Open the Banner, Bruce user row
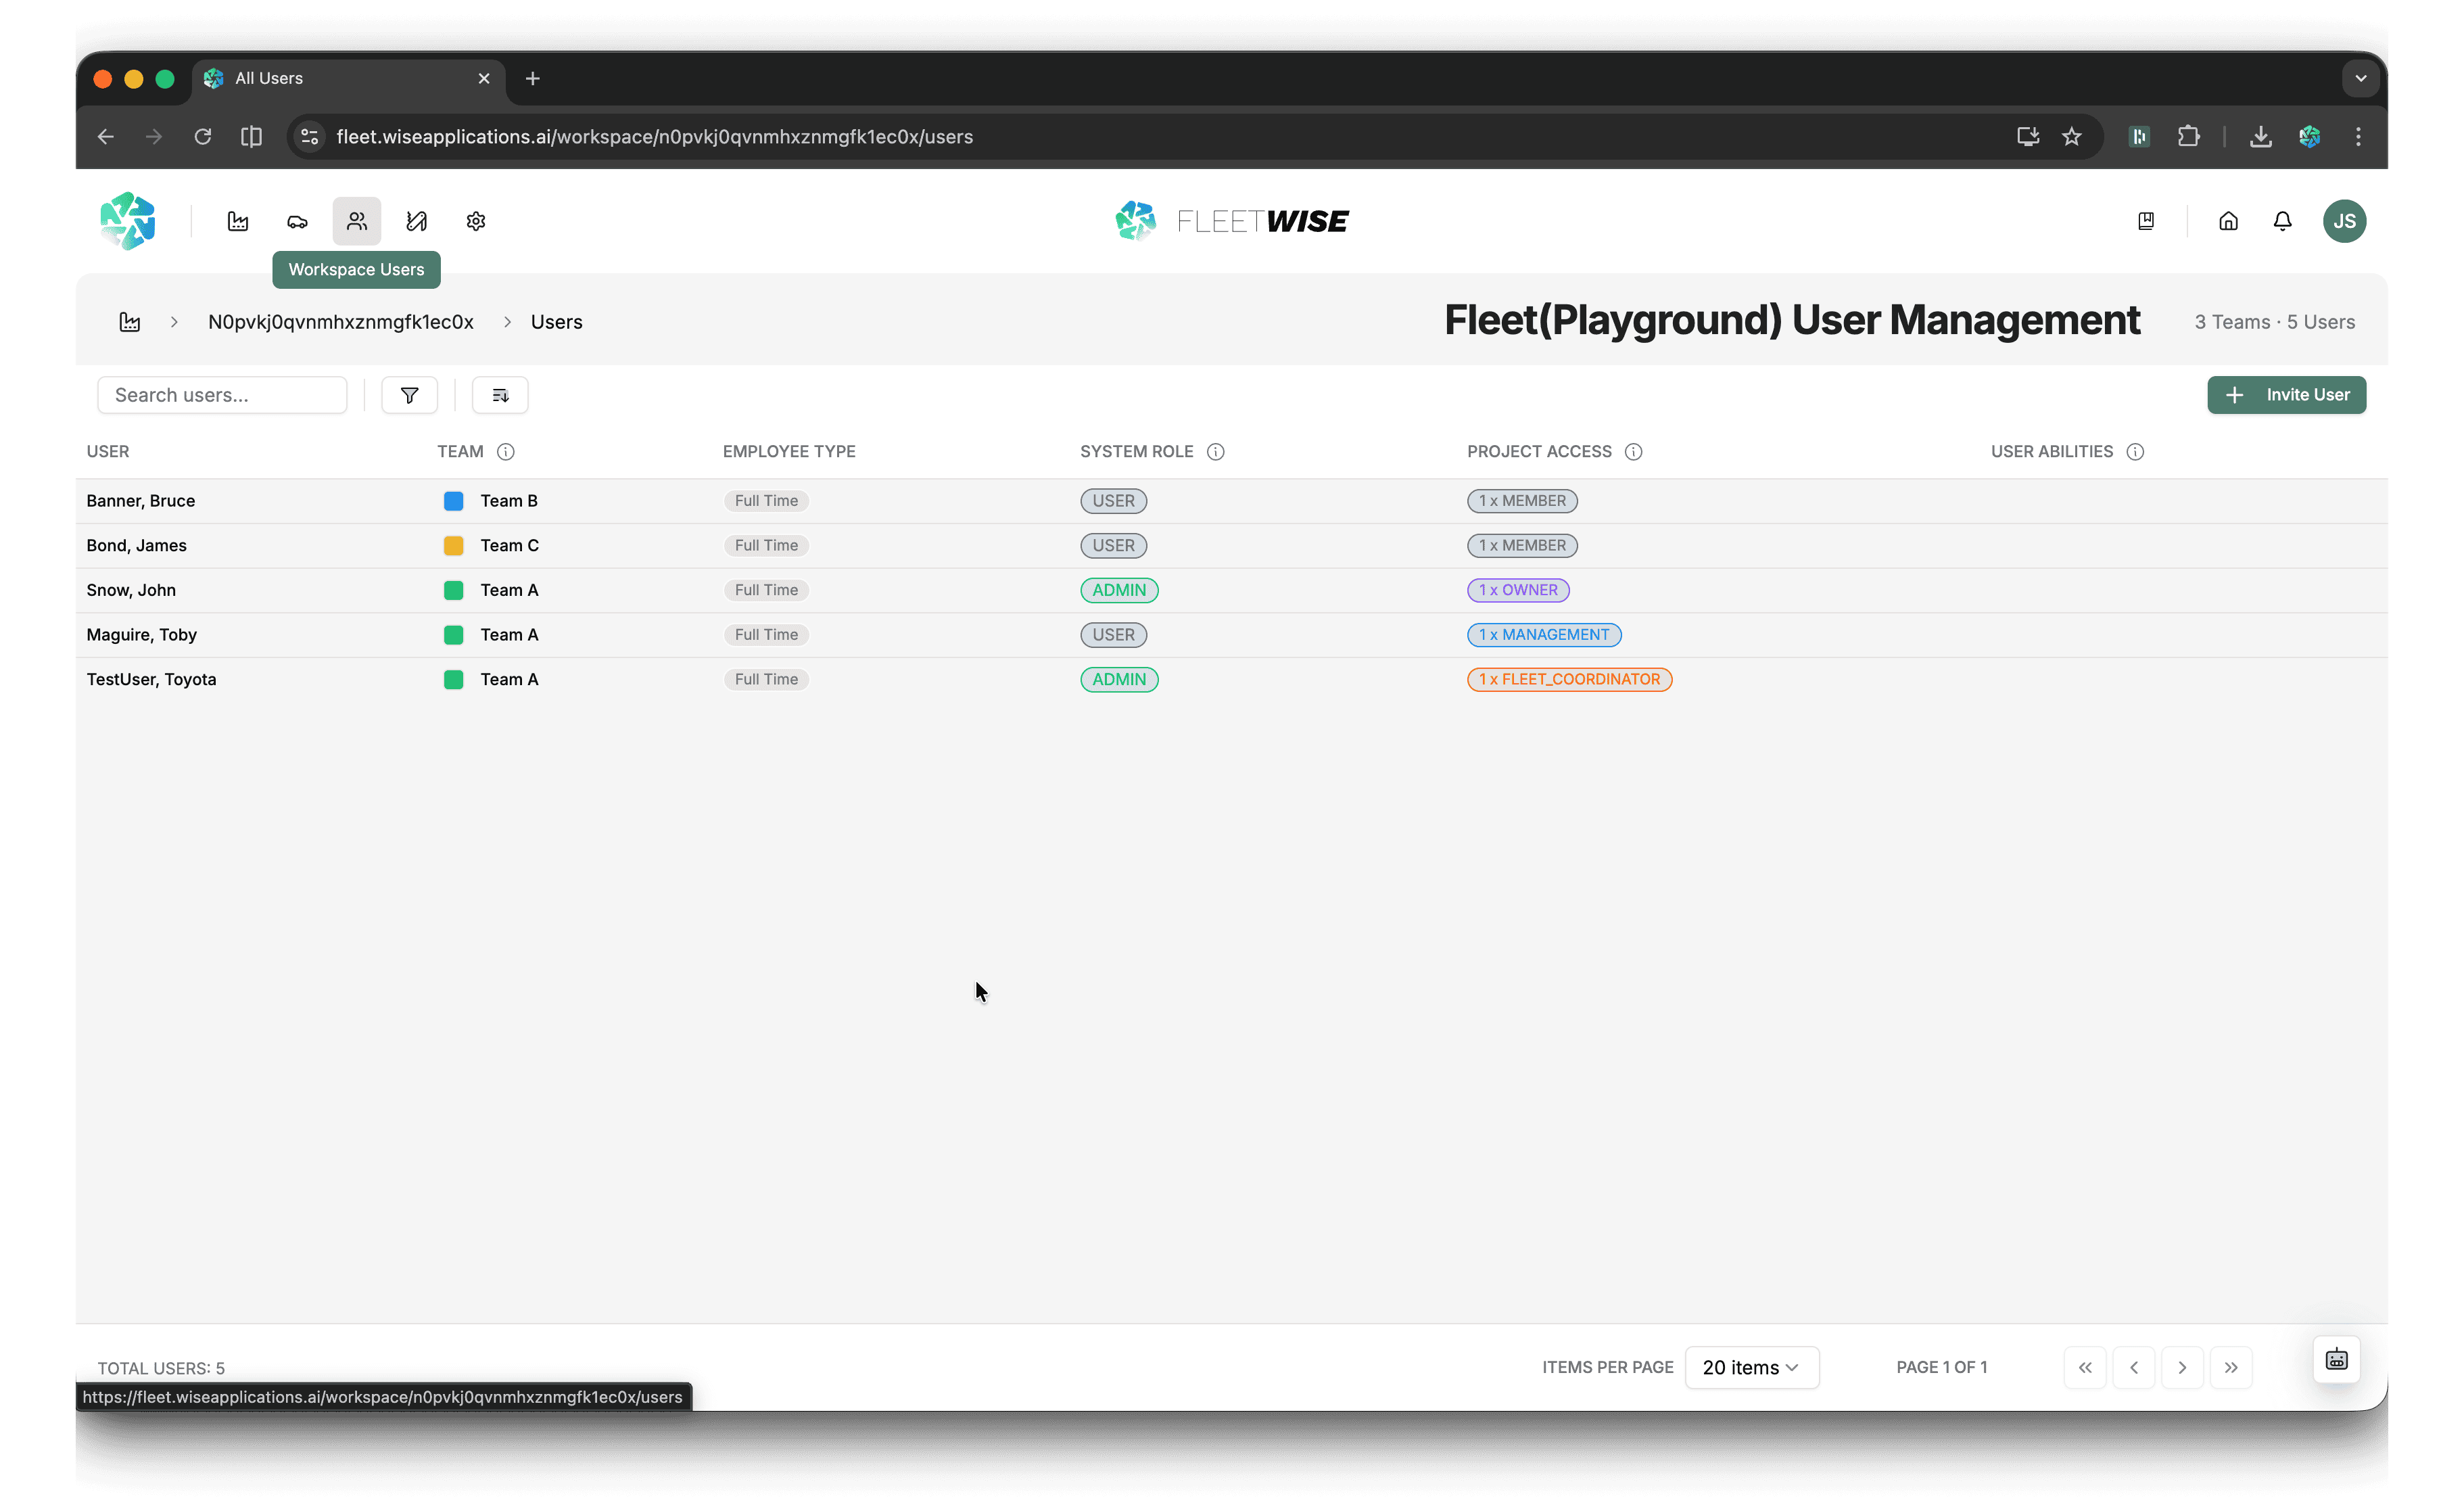Screen dimensions: 2464x1511 (x=1232, y=501)
